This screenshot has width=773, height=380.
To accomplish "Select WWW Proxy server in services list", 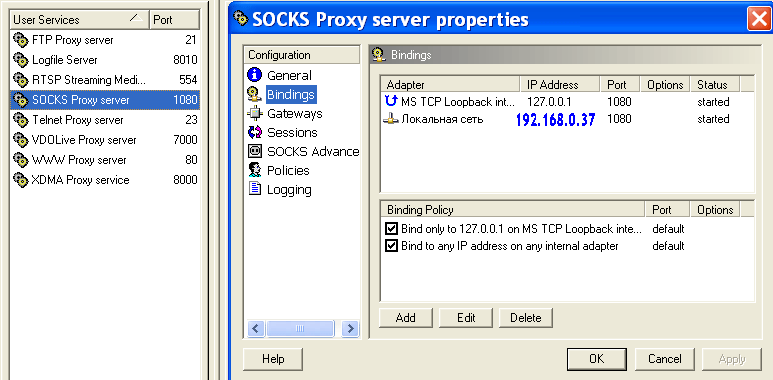I will (x=105, y=160).
